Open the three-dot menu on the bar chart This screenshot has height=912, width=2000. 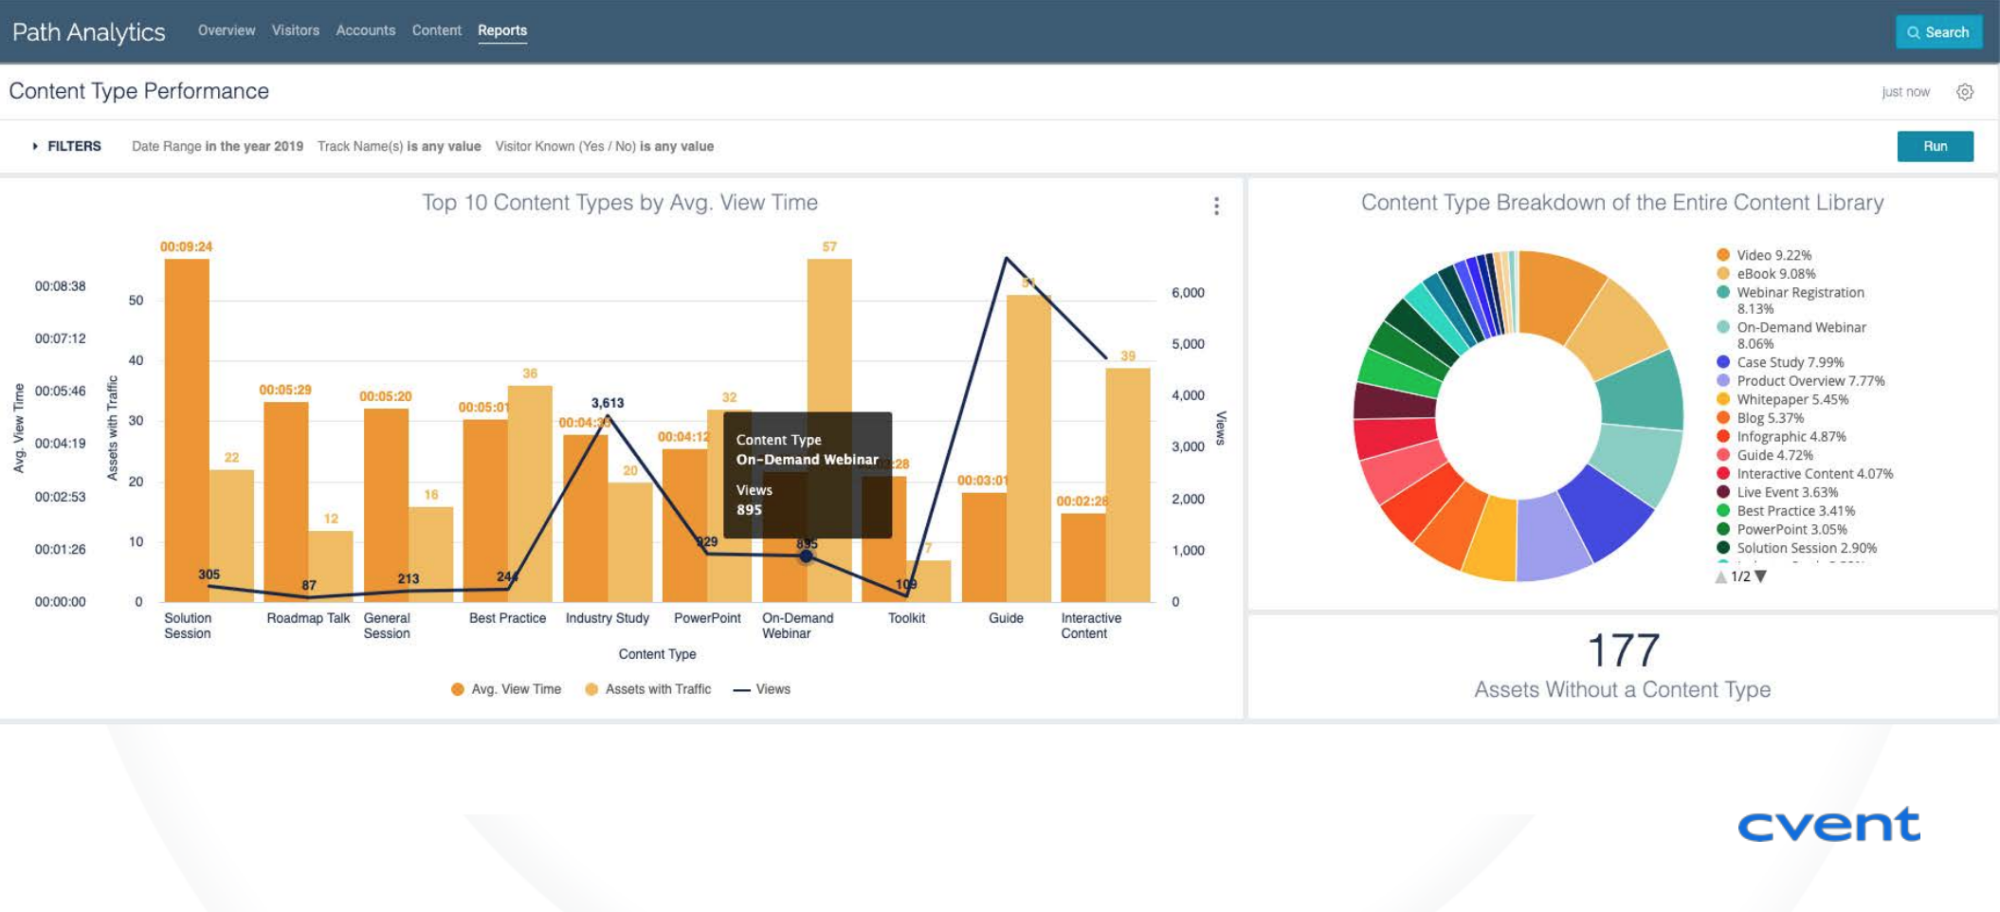pyautogui.click(x=1216, y=205)
